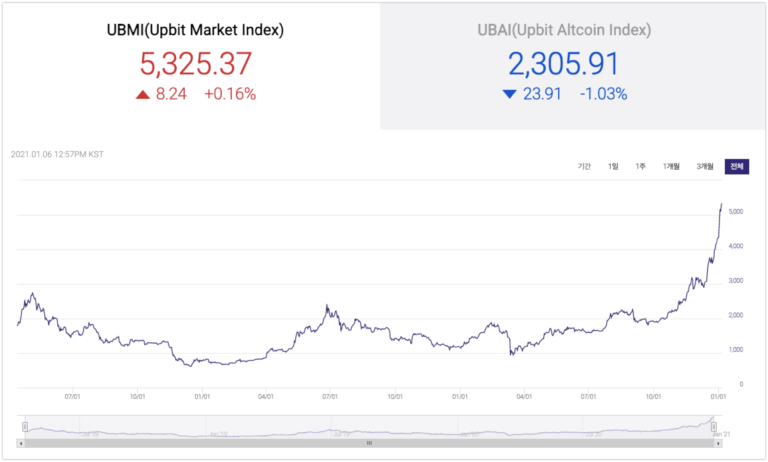This screenshot has height=462, width=768.
Task: Grab the left navigator range handle
Action: click(x=25, y=427)
